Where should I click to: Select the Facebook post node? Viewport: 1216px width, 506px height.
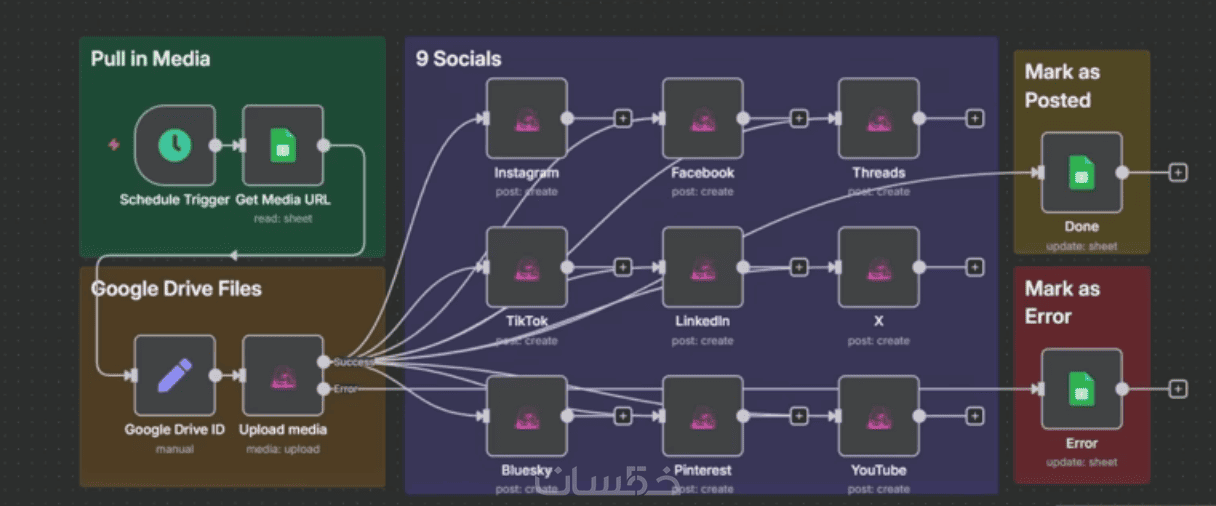tap(703, 118)
